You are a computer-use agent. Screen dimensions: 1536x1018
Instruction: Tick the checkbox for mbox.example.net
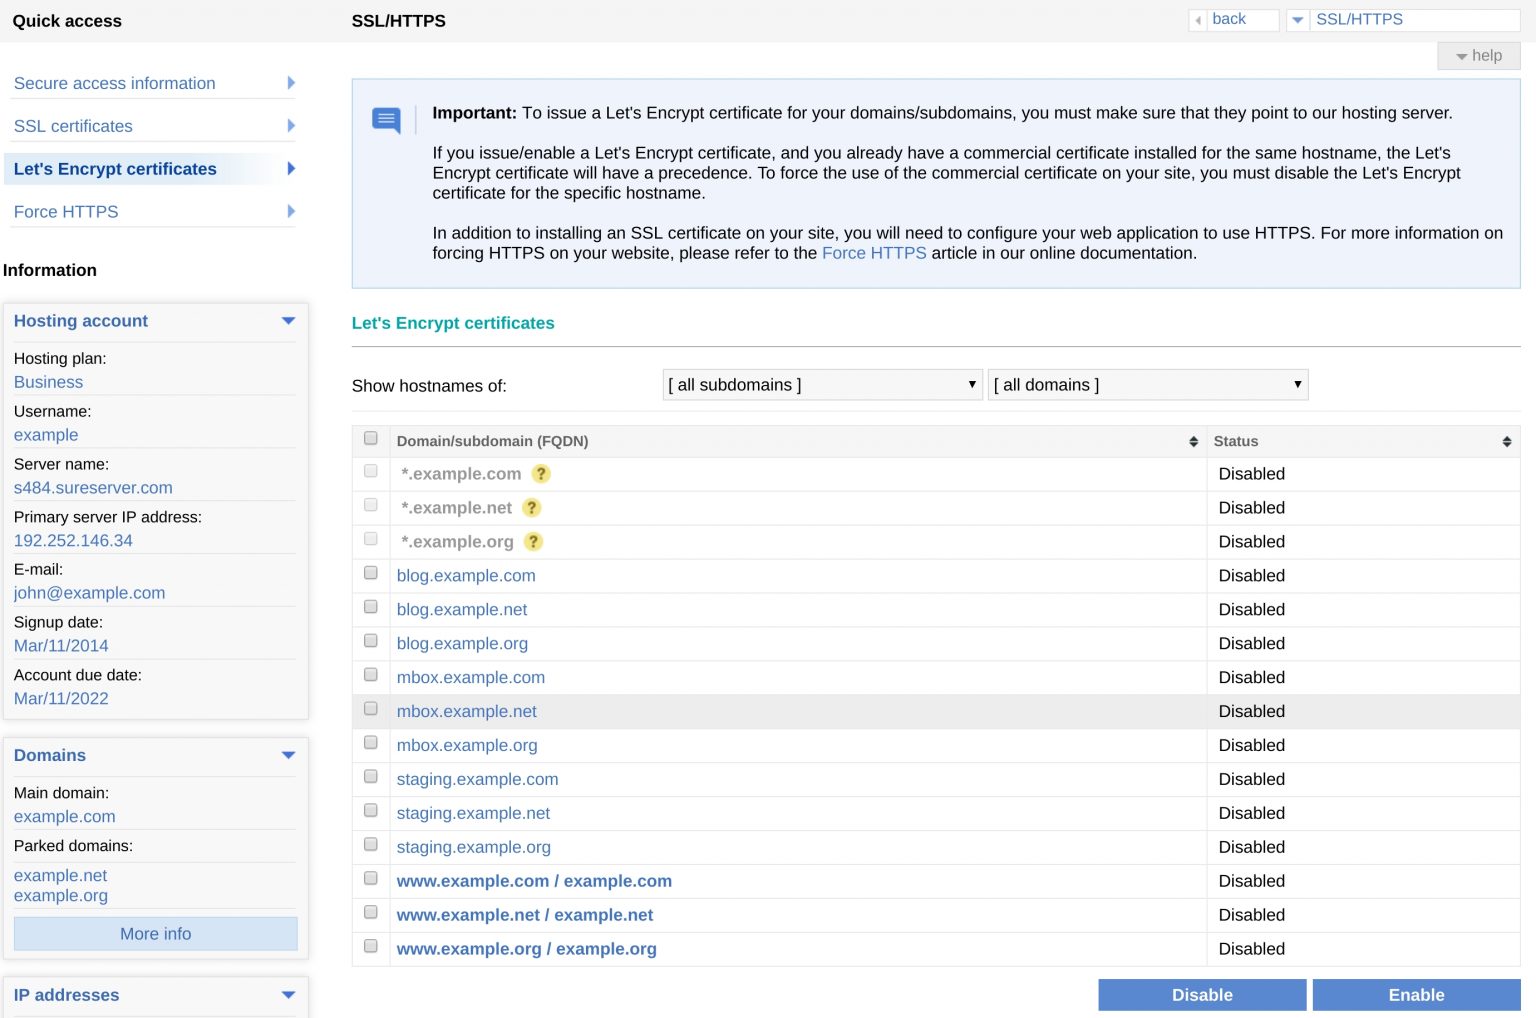[x=371, y=709]
